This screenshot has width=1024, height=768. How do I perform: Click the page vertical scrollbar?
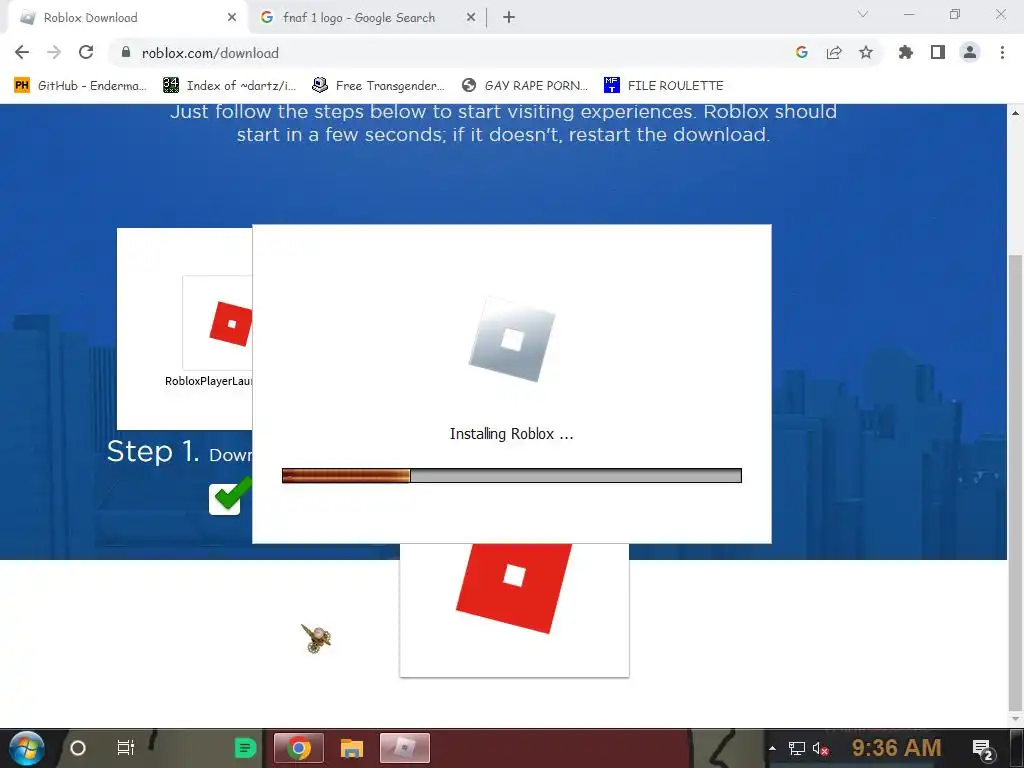pos(1016,482)
